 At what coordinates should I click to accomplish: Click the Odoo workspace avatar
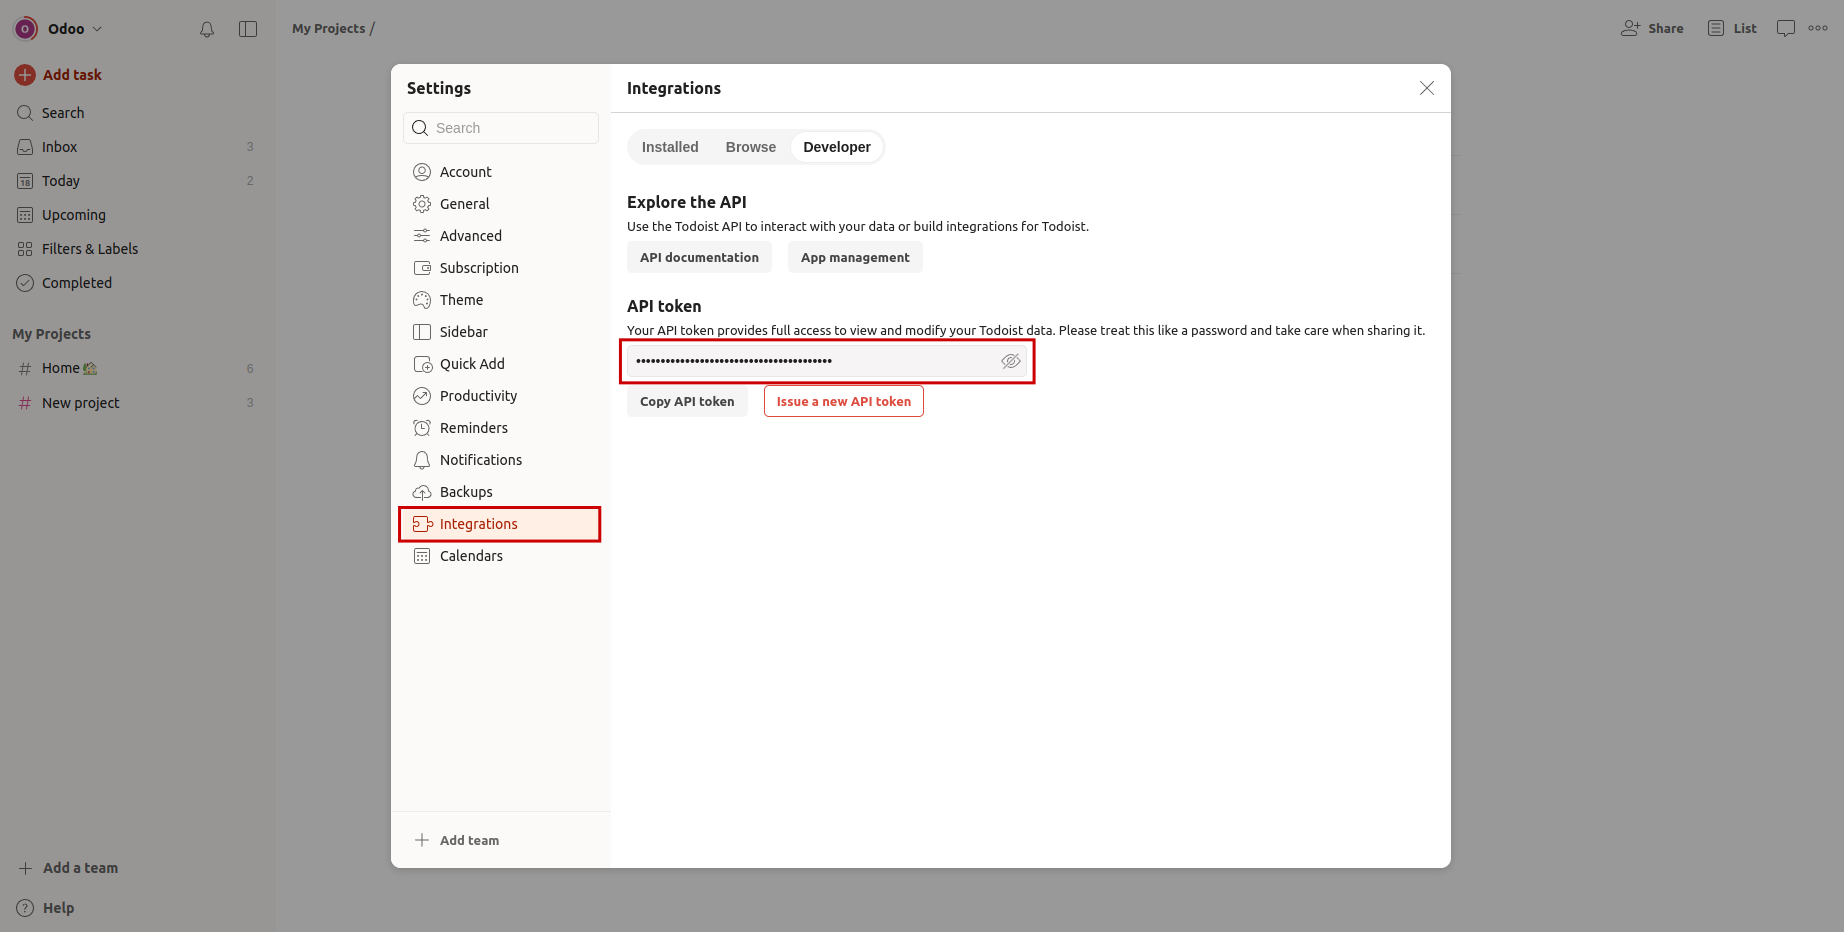(26, 29)
